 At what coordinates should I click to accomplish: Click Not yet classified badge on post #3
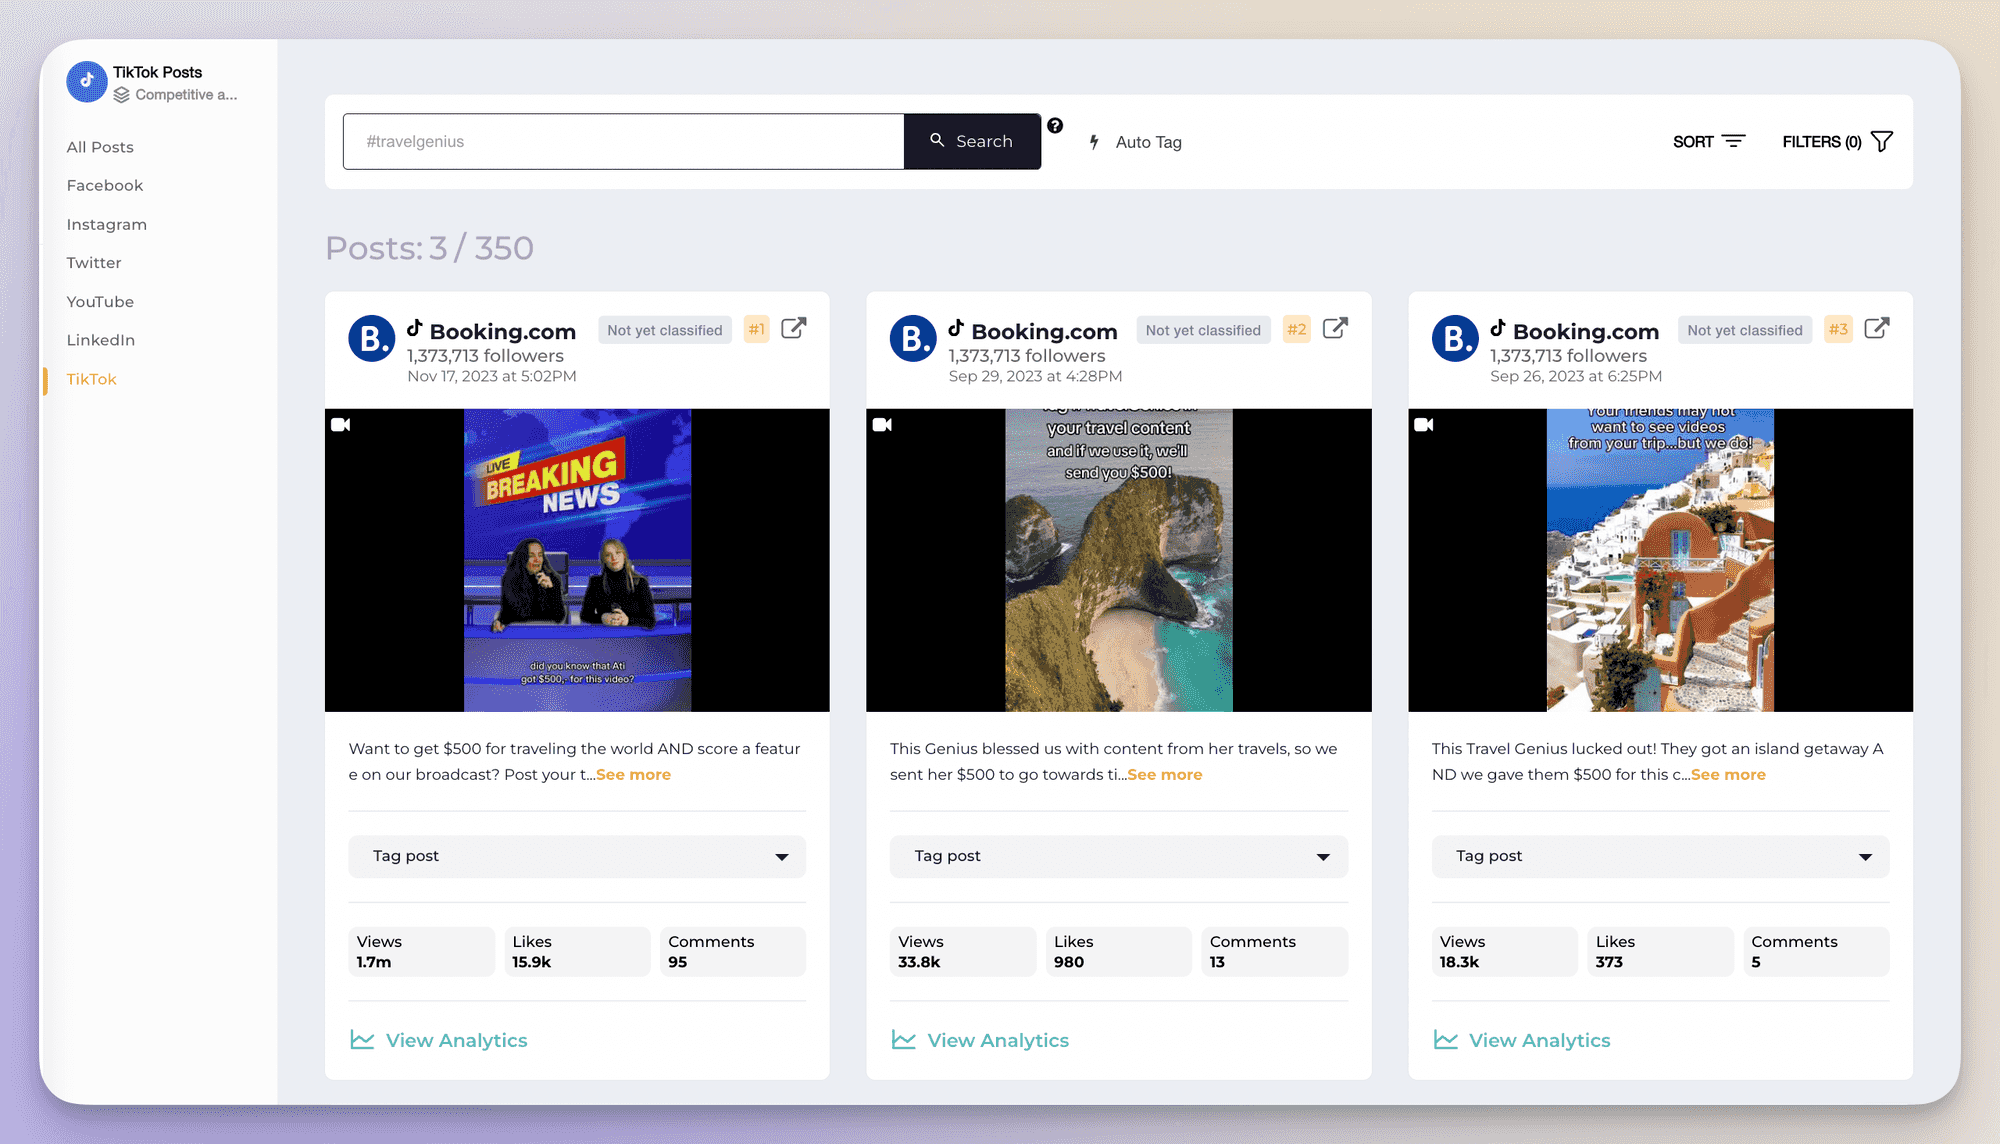pyautogui.click(x=1745, y=330)
